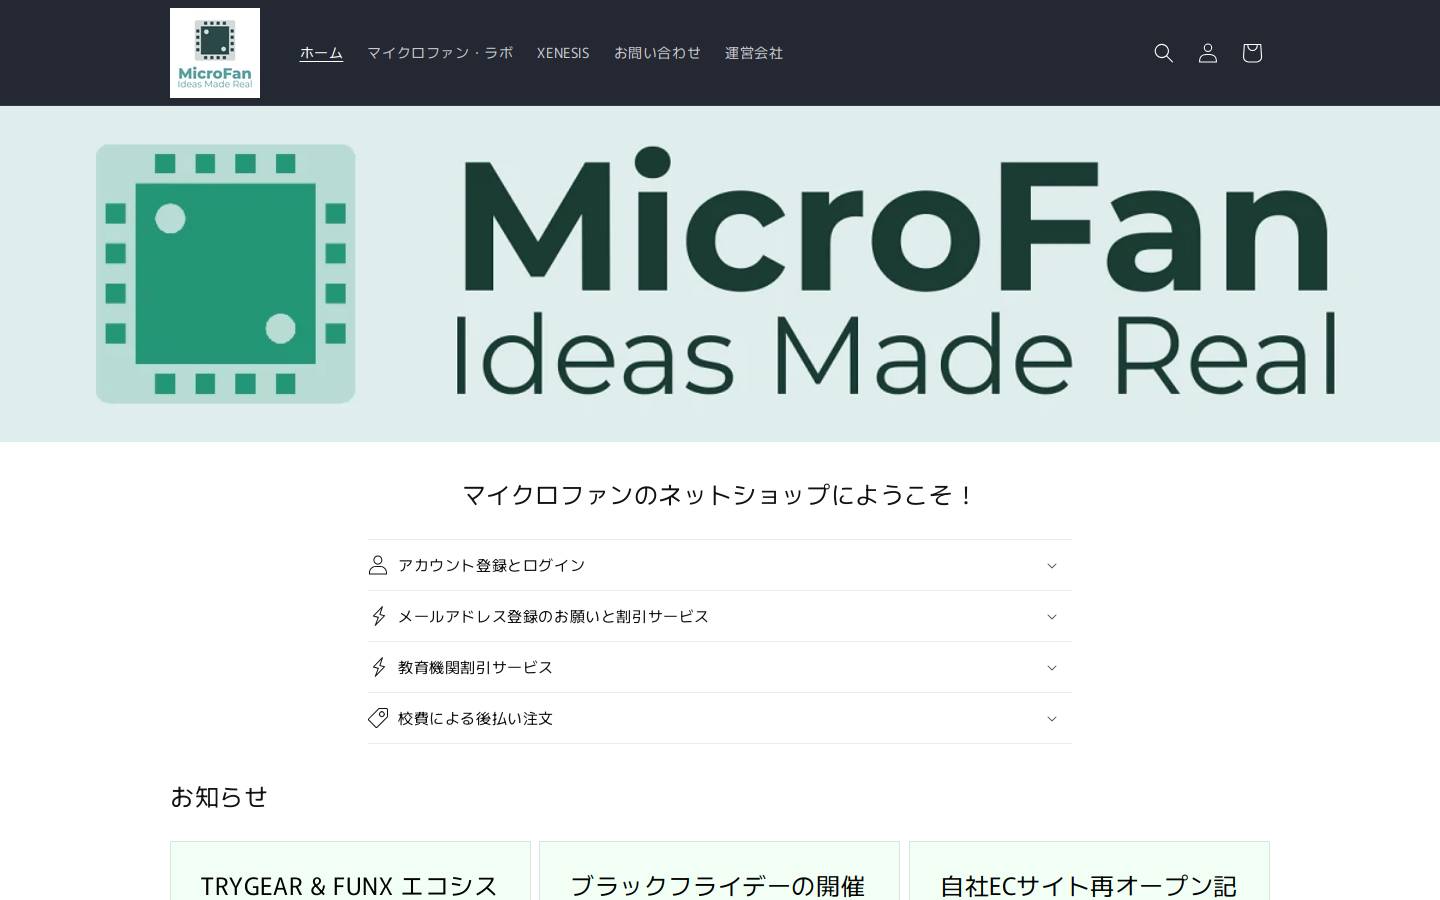
Task: Open 自社ECサイト再オープン記 news card
Action: click(x=1089, y=871)
